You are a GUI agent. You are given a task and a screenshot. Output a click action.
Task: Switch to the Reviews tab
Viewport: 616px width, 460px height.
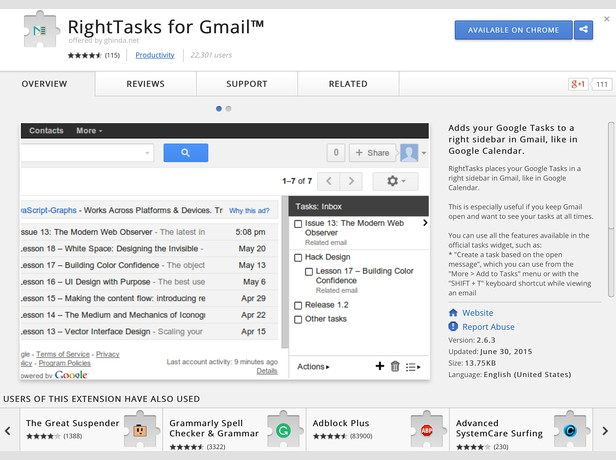145,84
